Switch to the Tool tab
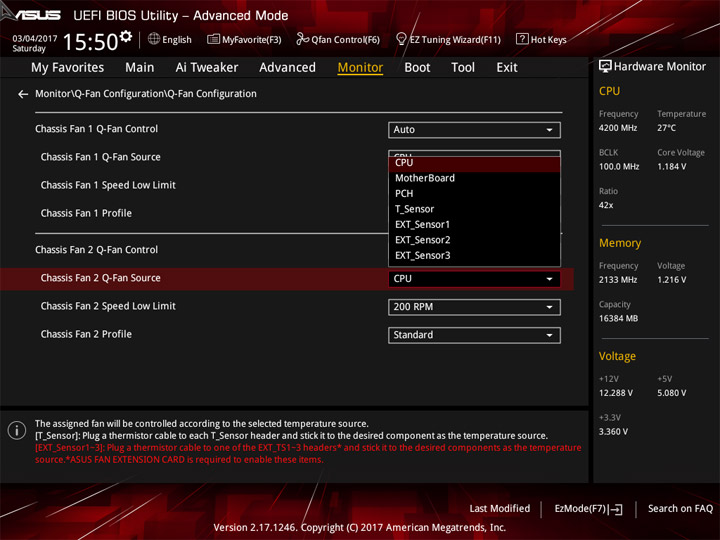Viewport: 720px width, 540px height. 463,68
